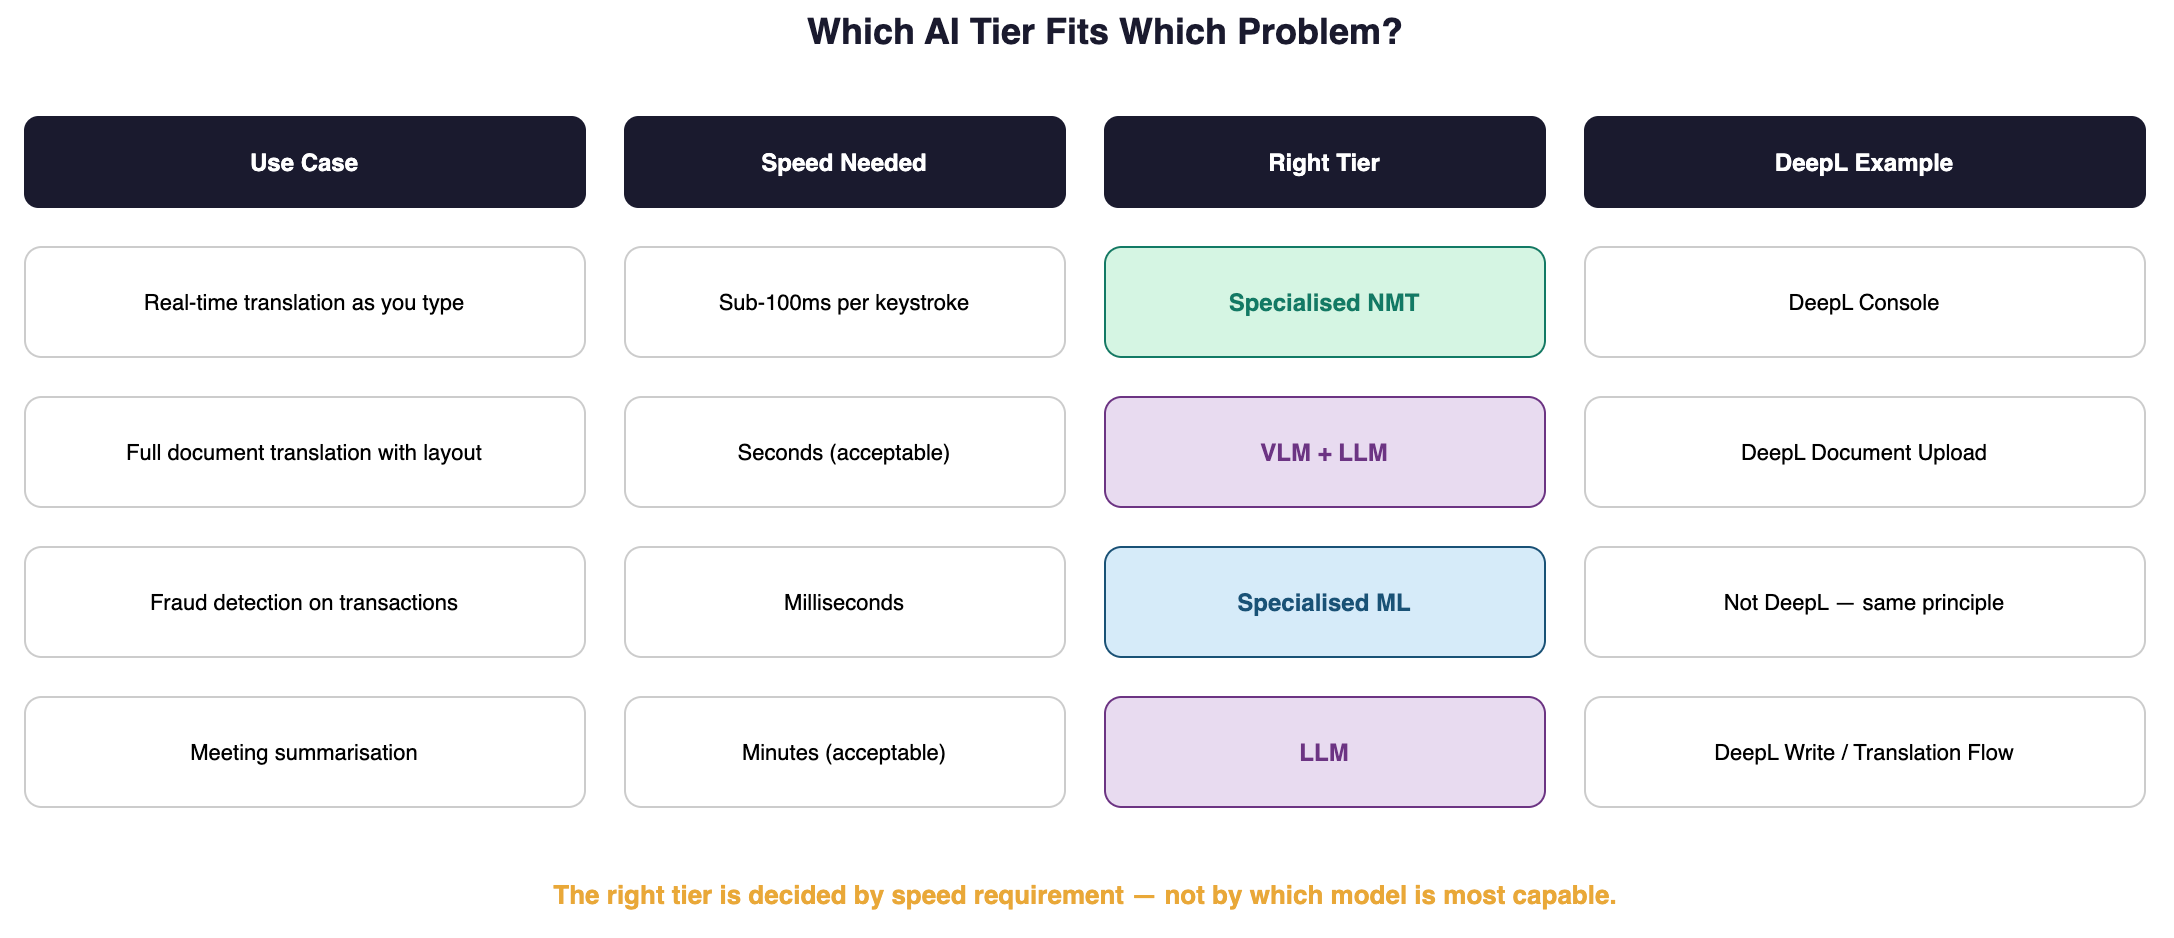The image size is (2174, 938).
Task: Select the DeepL Example header
Action: 1865,162
